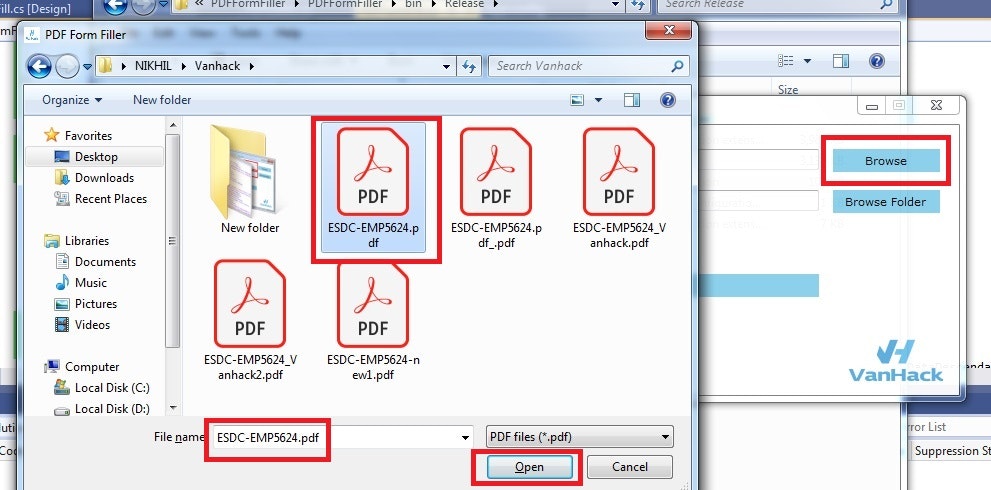This screenshot has width=991, height=490.
Task: Change the file view icon style
Action: pos(576,100)
